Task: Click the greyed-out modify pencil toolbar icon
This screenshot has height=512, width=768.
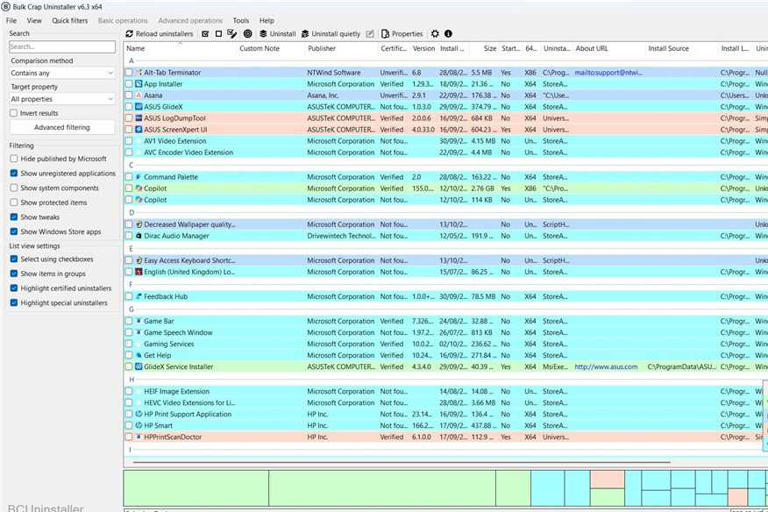Action: (x=370, y=34)
